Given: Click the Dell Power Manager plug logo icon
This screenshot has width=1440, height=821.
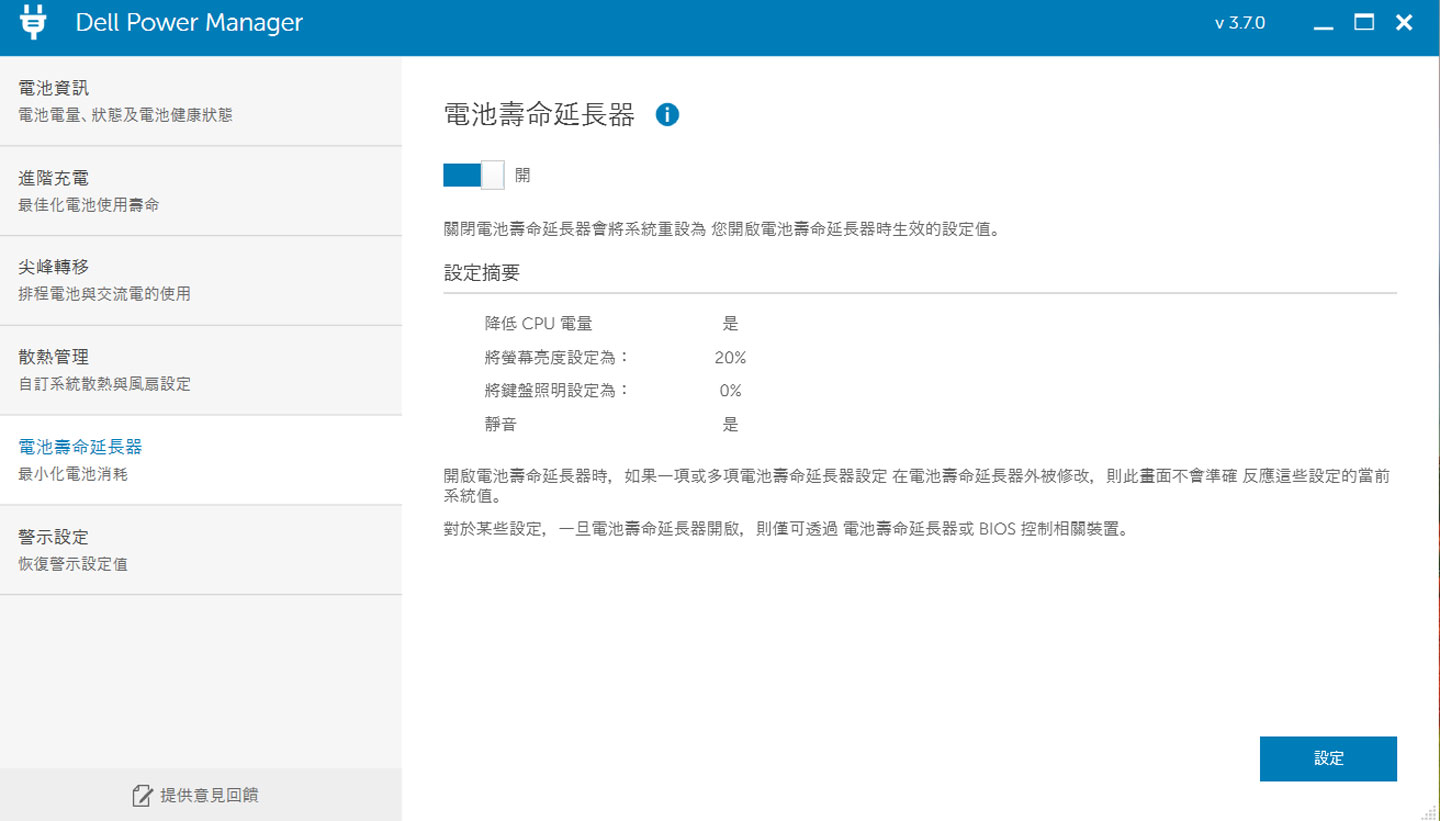Looking at the screenshot, I should click(34, 22).
